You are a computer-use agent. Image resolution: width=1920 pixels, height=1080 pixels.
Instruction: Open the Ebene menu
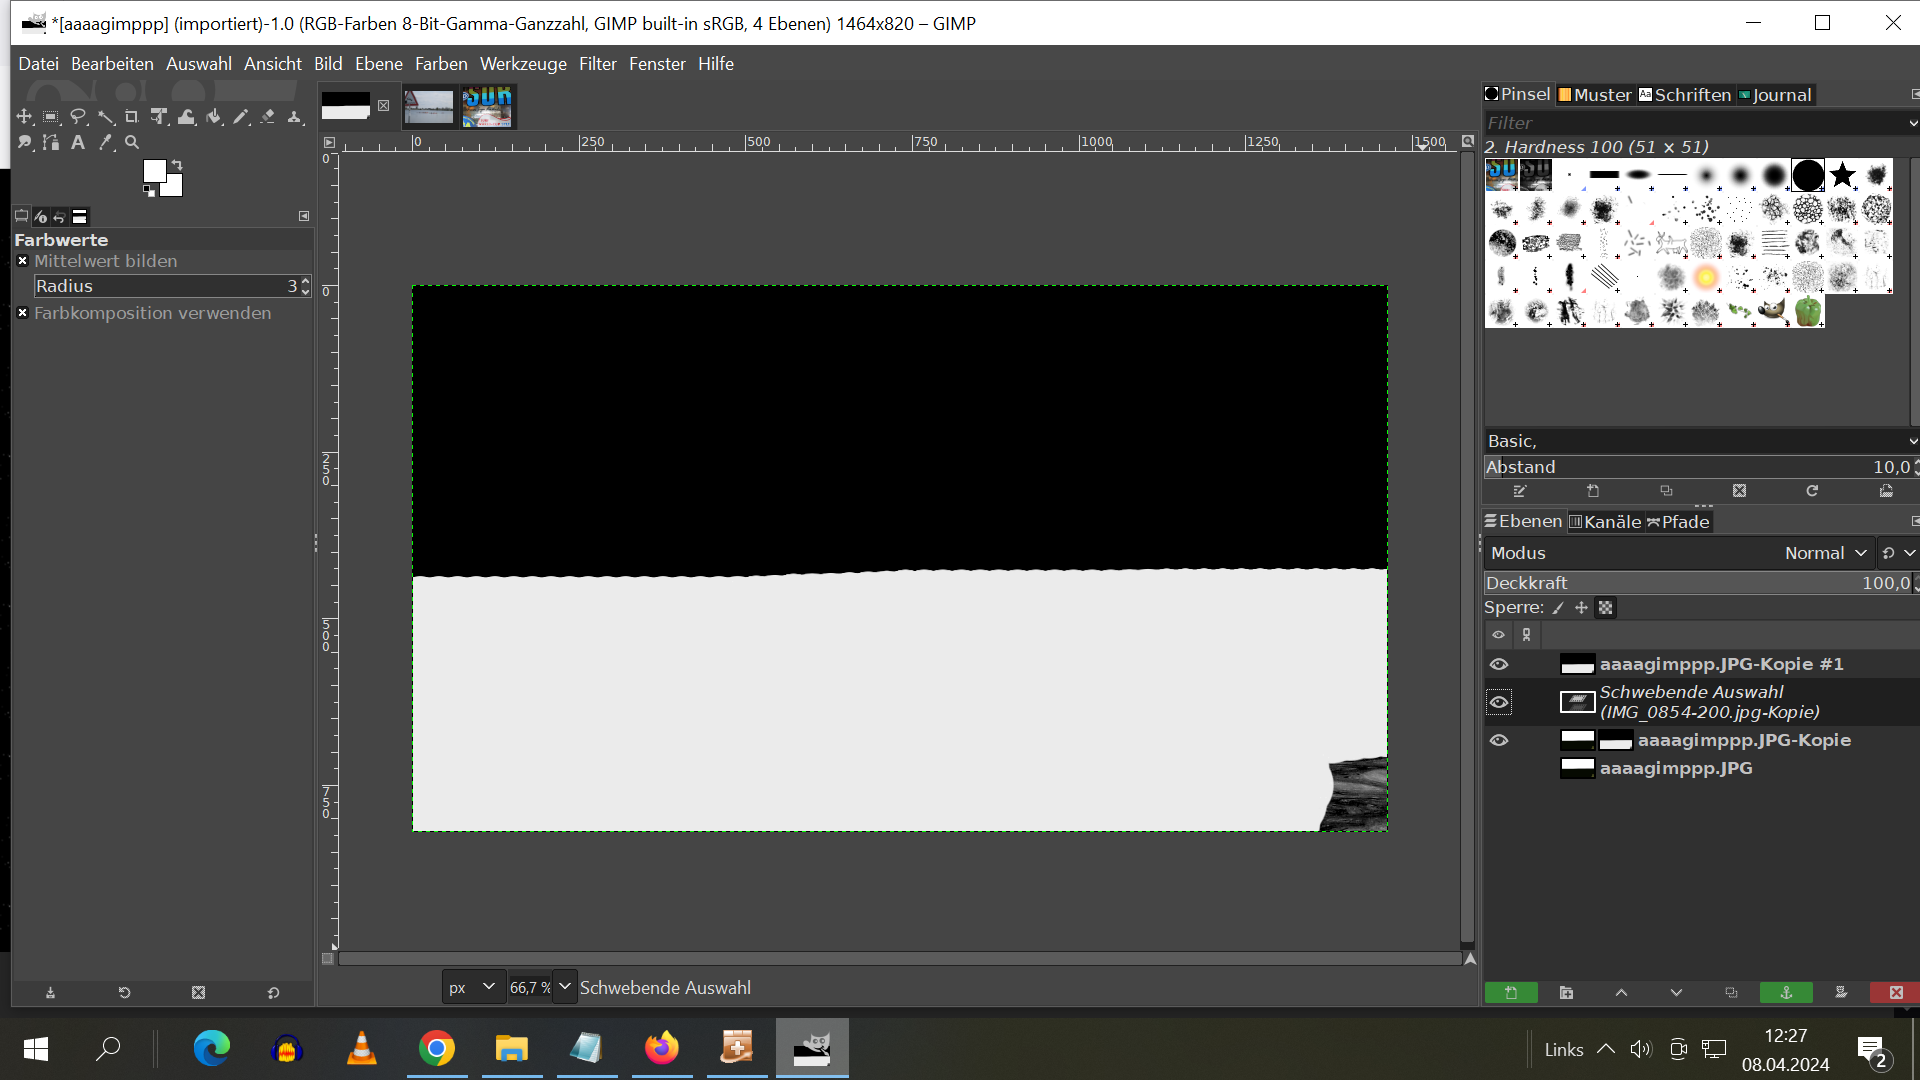[x=379, y=64]
